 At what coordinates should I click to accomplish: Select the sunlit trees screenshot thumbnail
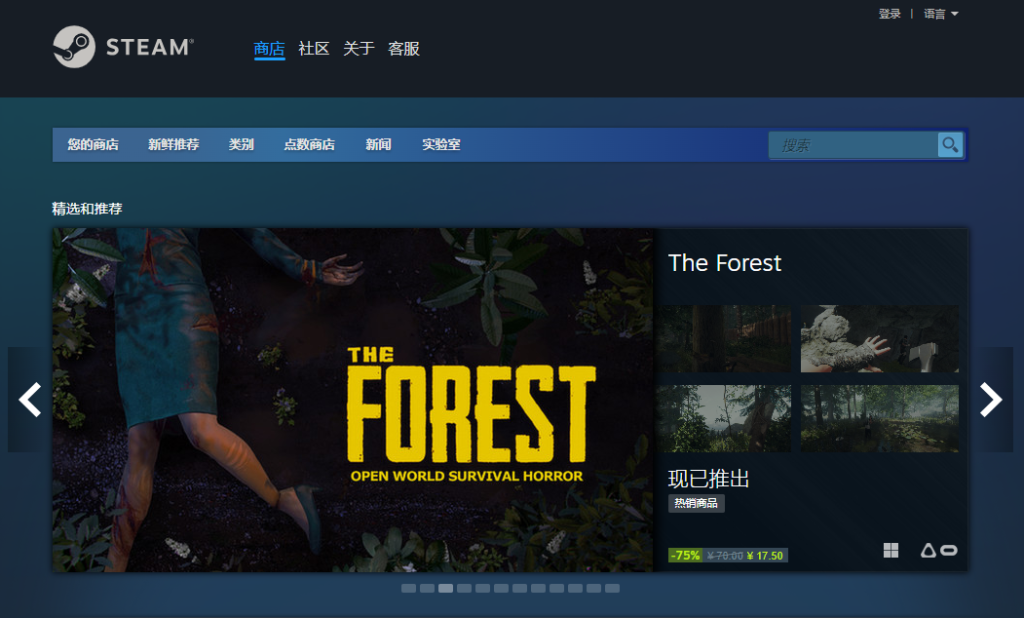(725, 418)
